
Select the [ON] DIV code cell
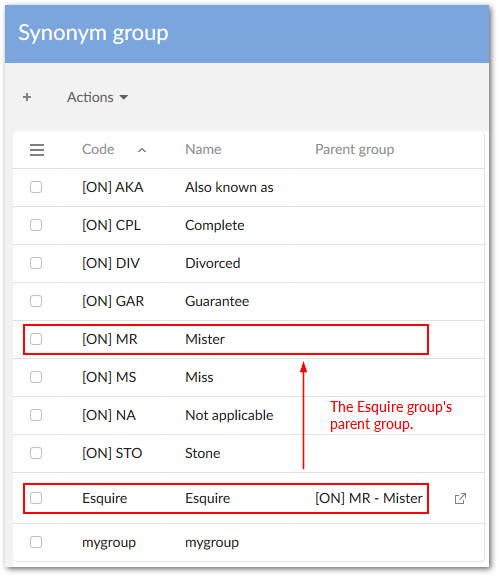pos(111,263)
